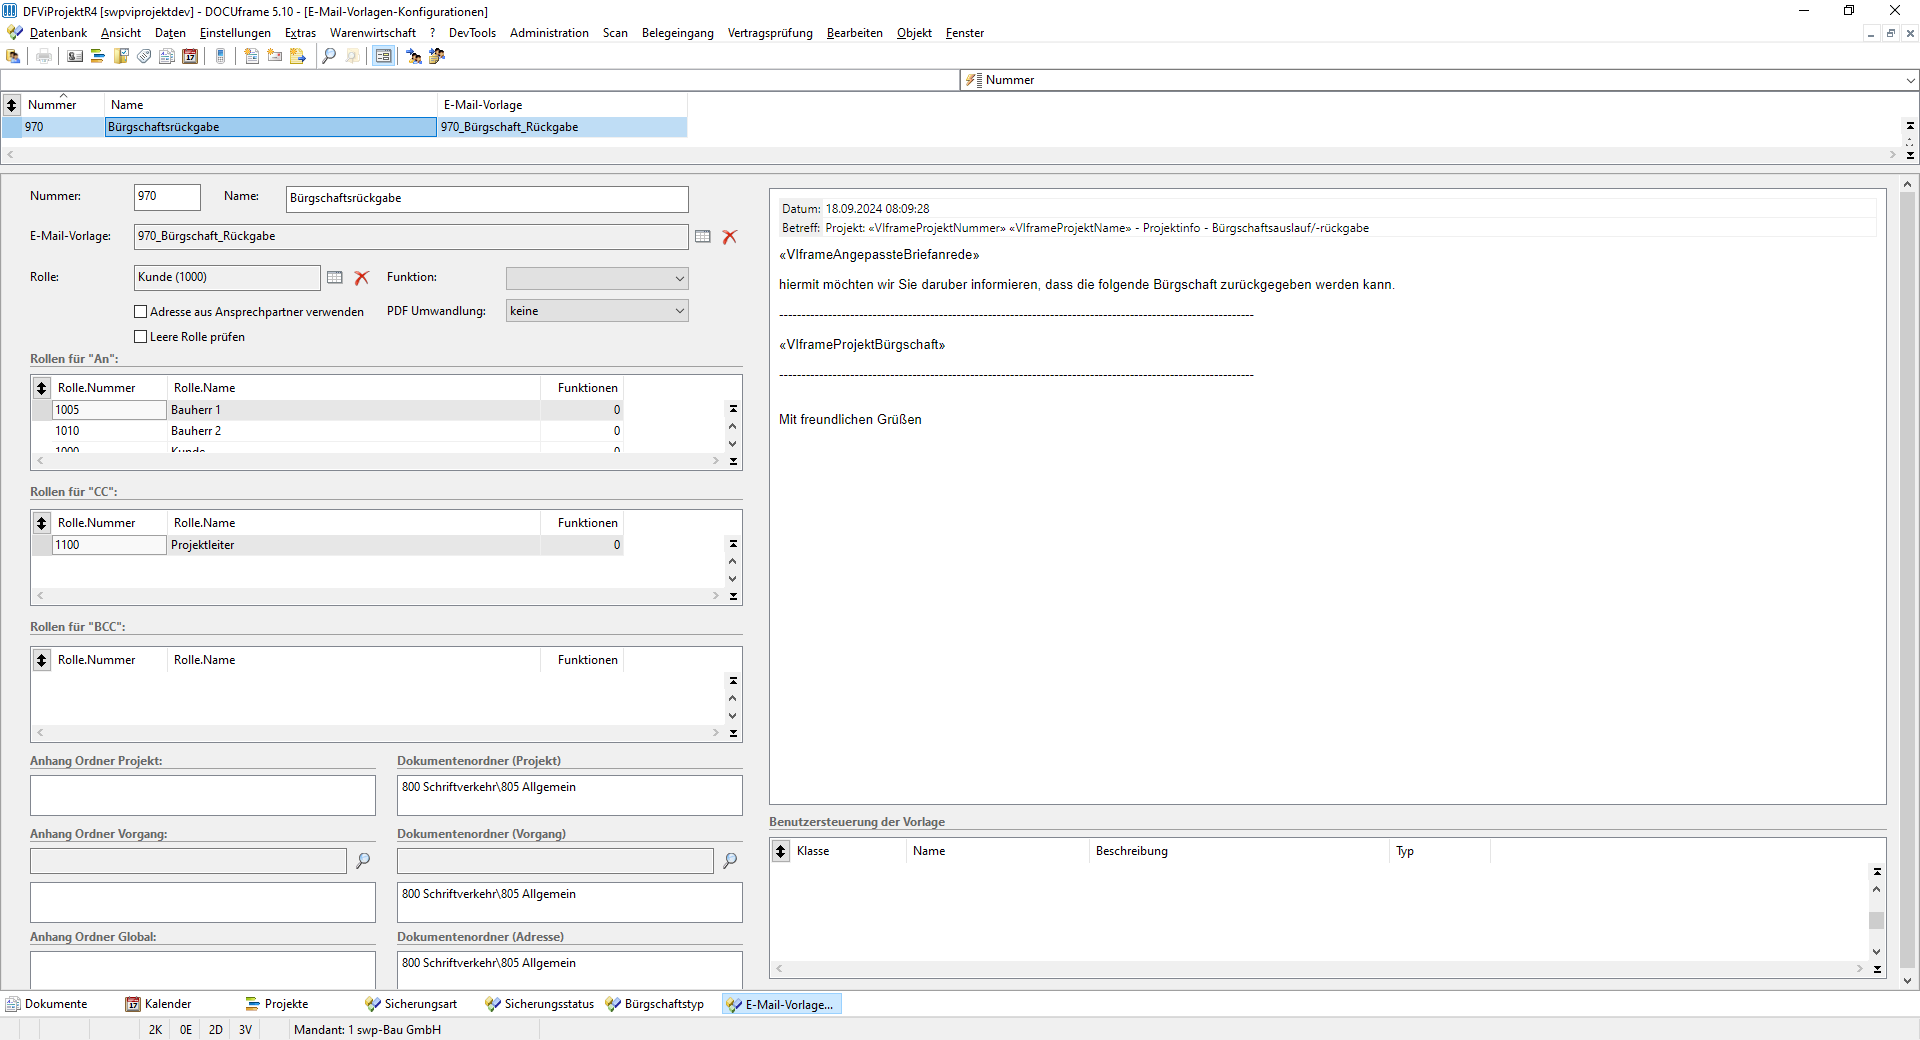Jump to last row in An roles table
Viewport: 1920px width, 1040px height.
pos(733,462)
